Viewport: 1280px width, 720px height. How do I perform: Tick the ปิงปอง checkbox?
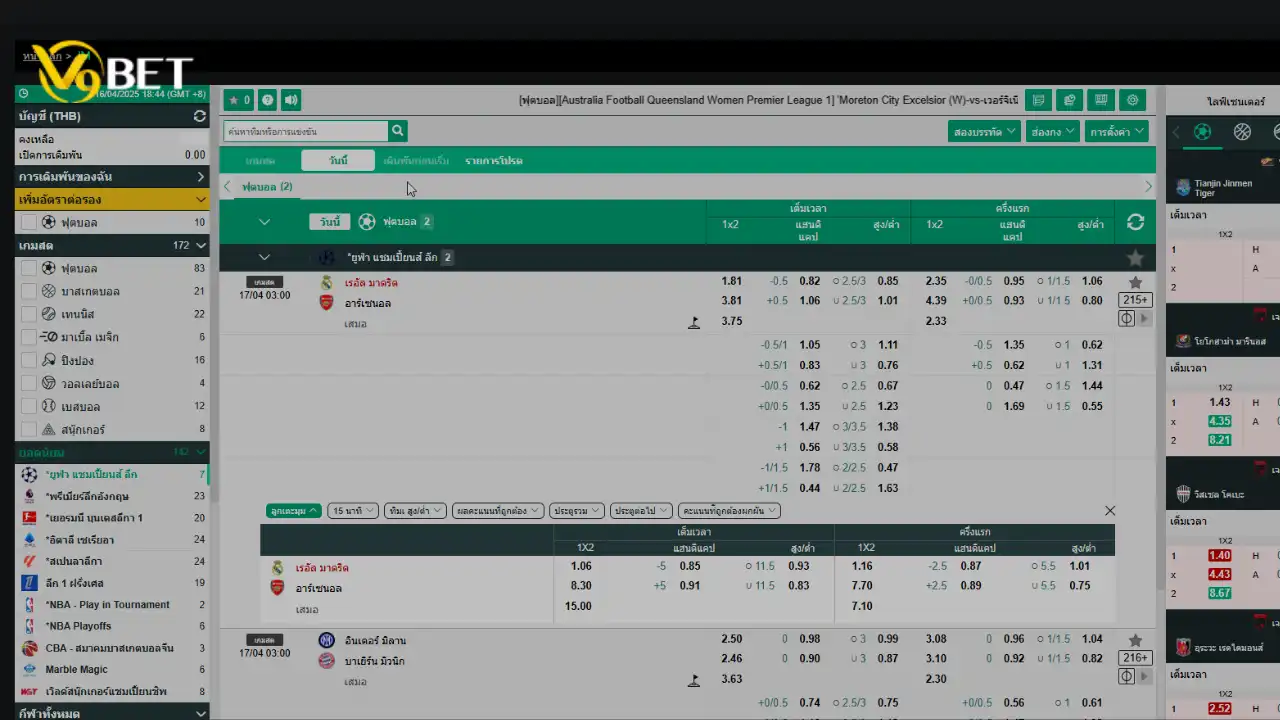(29, 360)
